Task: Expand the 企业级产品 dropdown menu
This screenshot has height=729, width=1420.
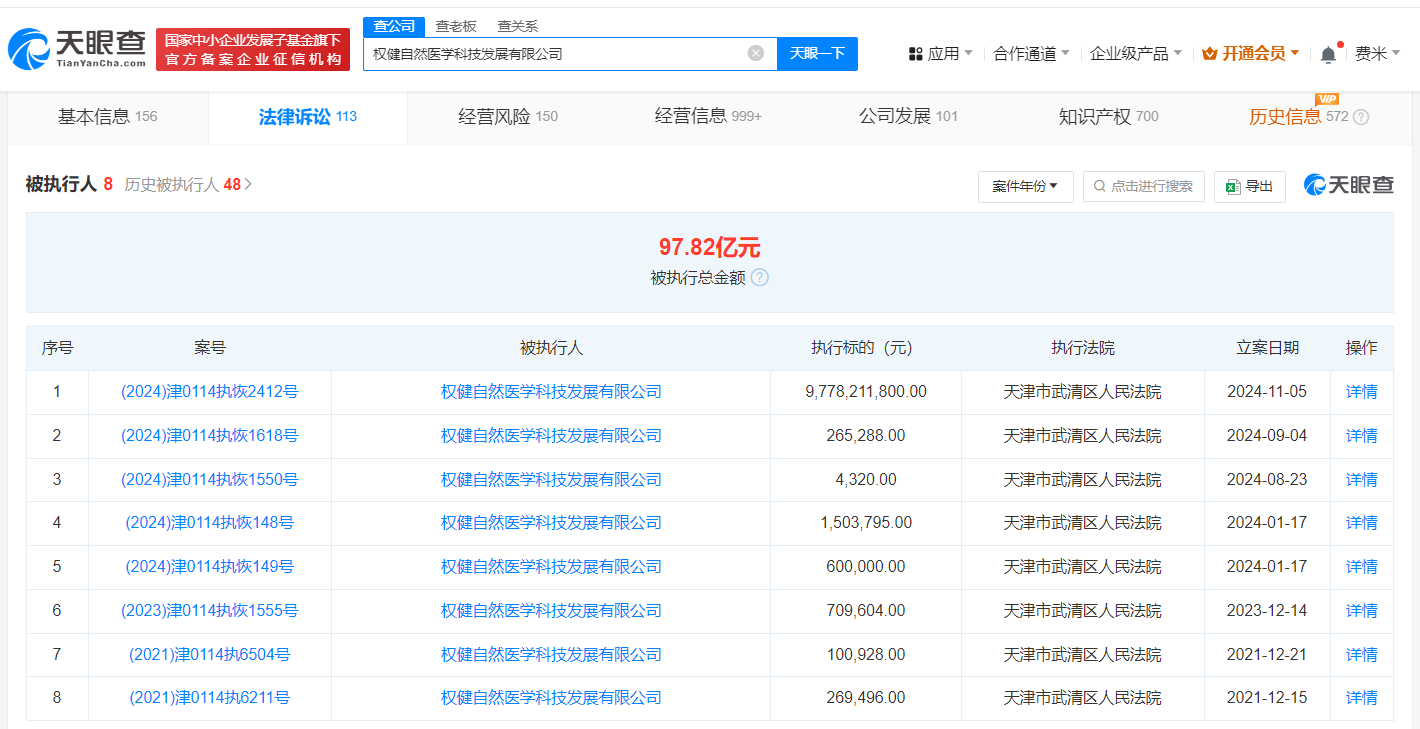Action: [x=1135, y=54]
